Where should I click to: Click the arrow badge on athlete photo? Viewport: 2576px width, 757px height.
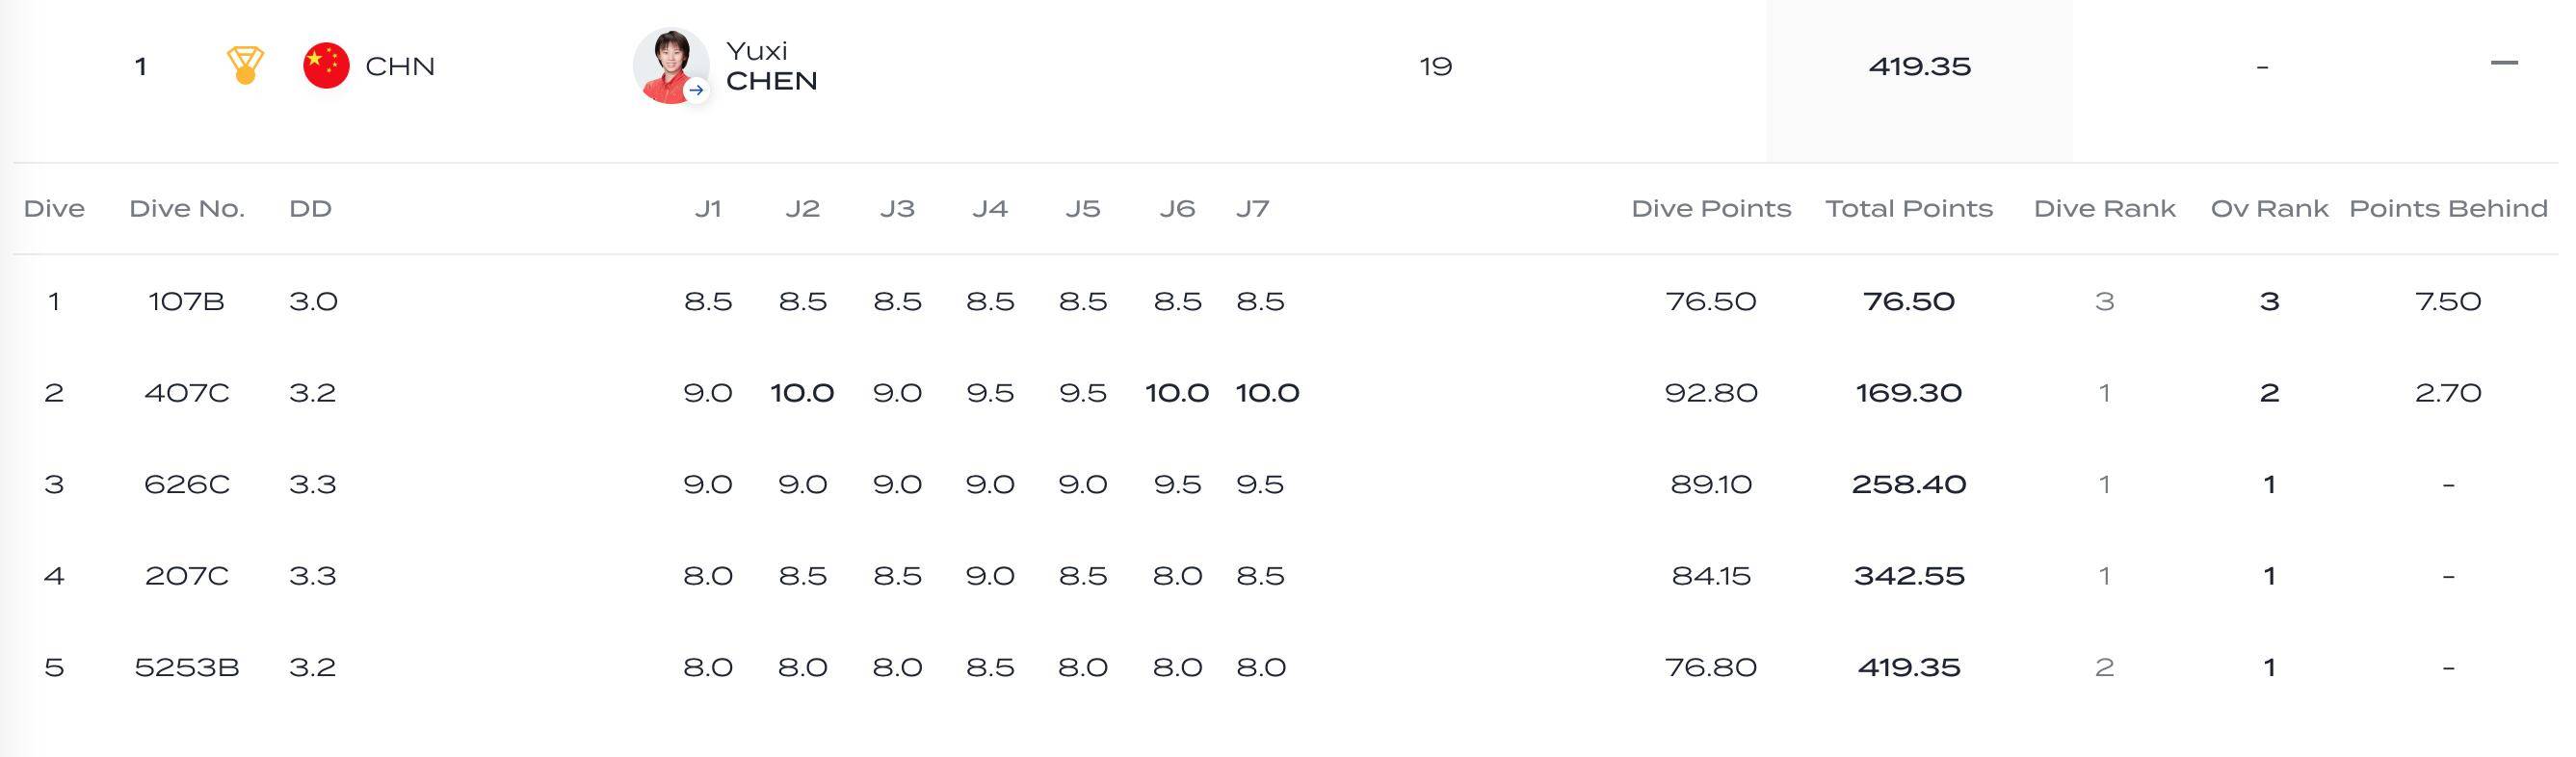tap(696, 90)
